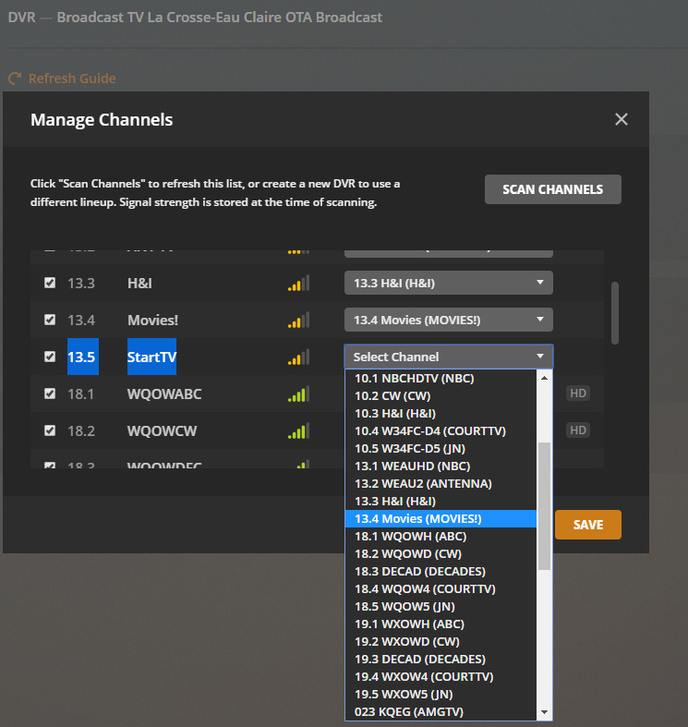The image size is (688, 727).
Task: Click the signal strength icon for 18.2 WQOWCW
Action: tap(299, 431)
